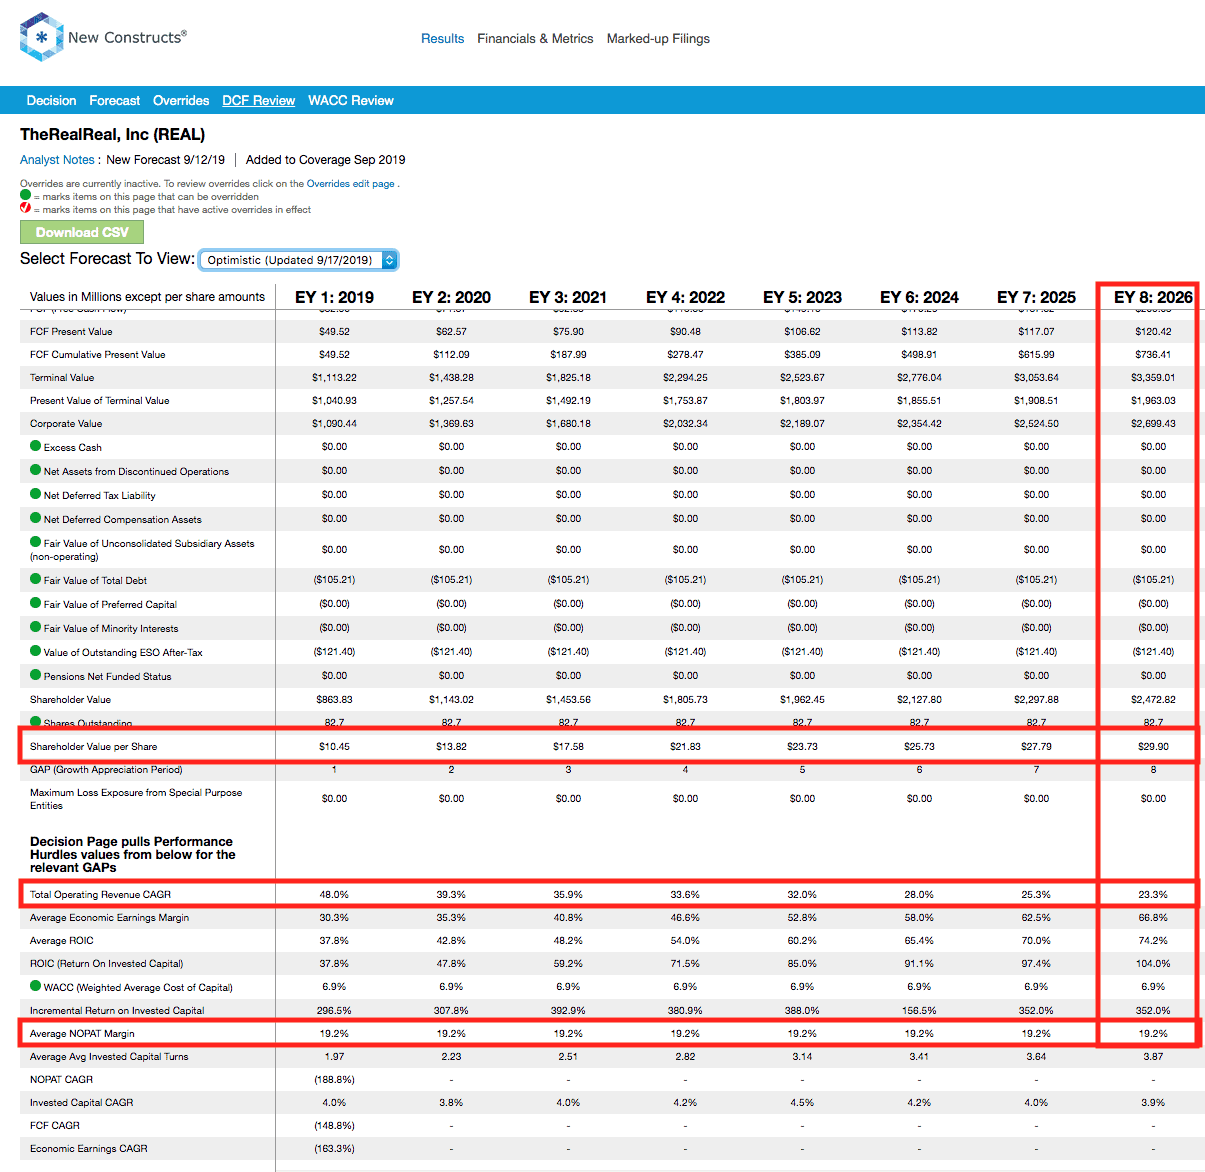Open the Select Forecast To View dropdown
This screenshot has height=1172, width=1205.
pyautogui.click(x=299, y=260)
